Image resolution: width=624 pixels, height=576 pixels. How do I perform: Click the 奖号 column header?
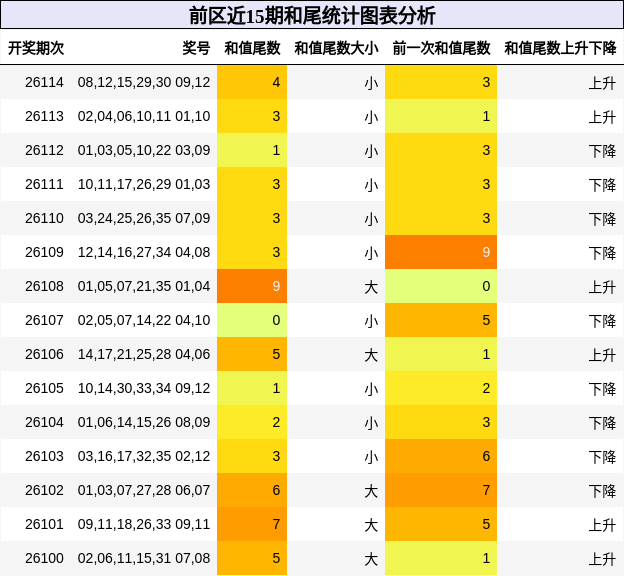click(196, 48)
